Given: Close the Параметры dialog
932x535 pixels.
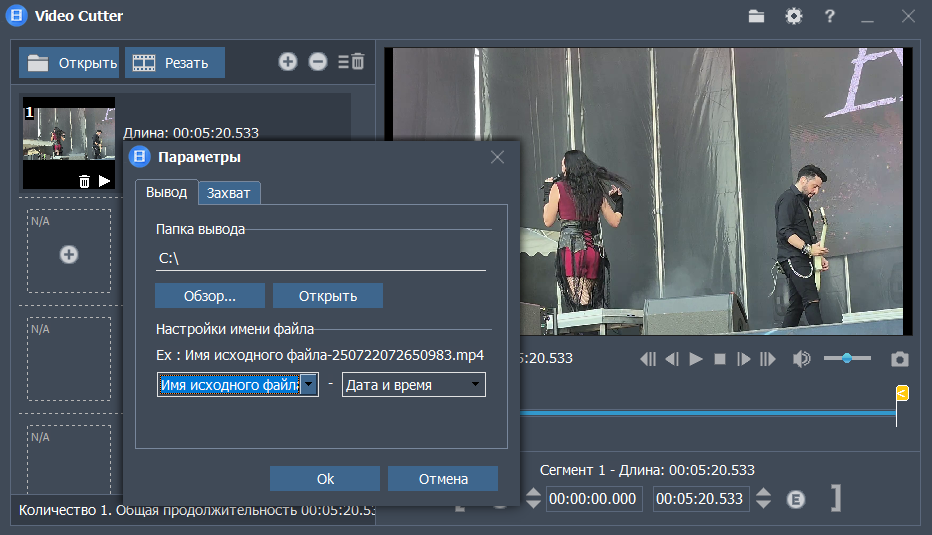Looking at the screenshot, I should click(498, 157).
